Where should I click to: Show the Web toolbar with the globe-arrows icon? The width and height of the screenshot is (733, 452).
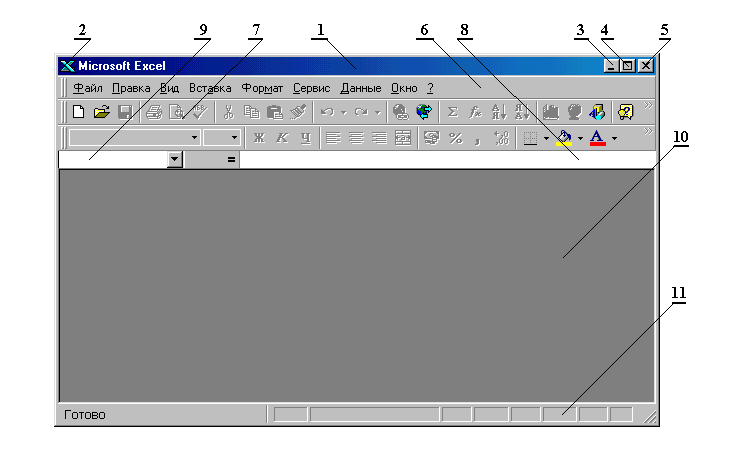[x=424, y=112]
